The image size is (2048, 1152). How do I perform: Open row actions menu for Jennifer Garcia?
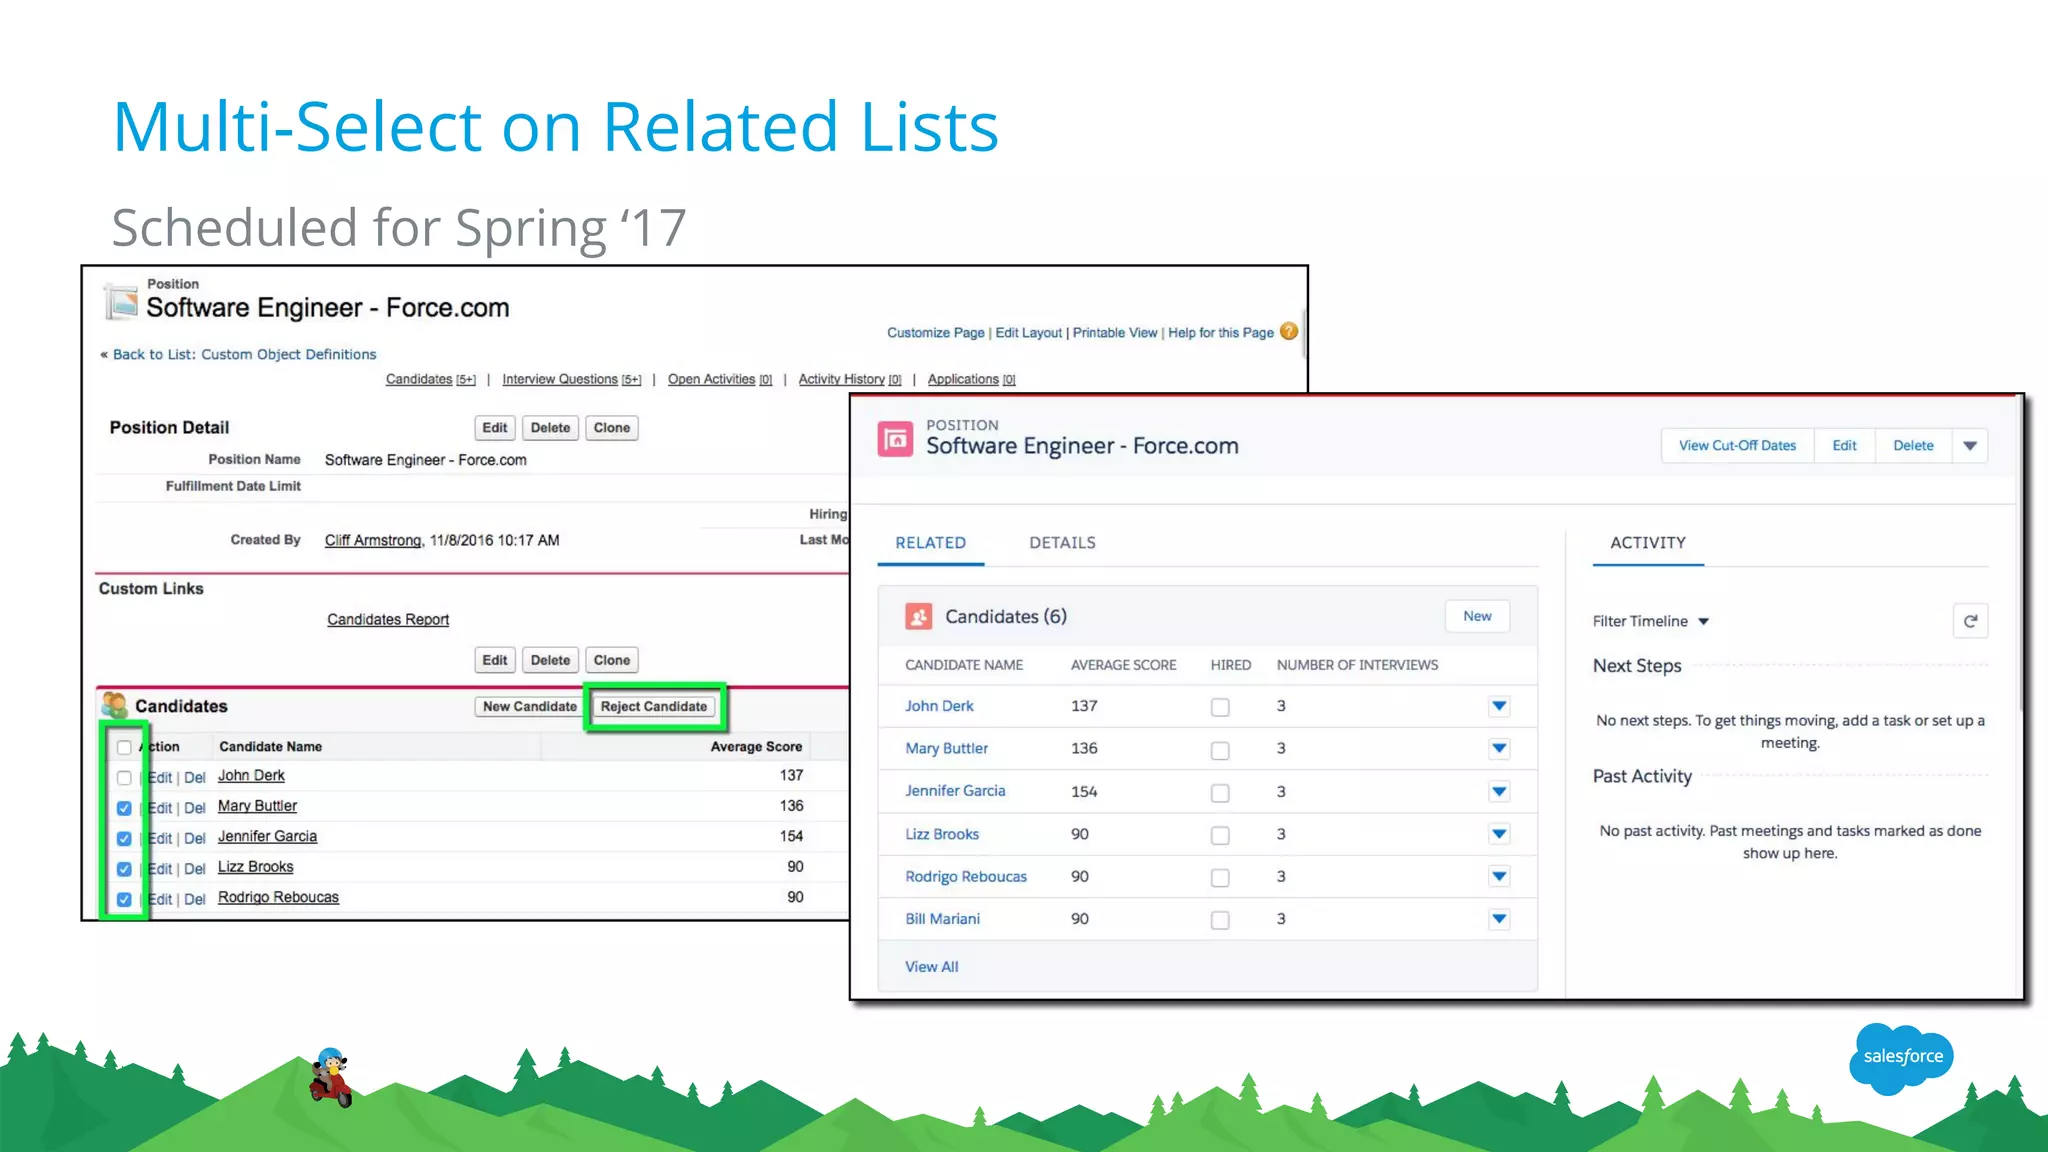click(1499, 791)
